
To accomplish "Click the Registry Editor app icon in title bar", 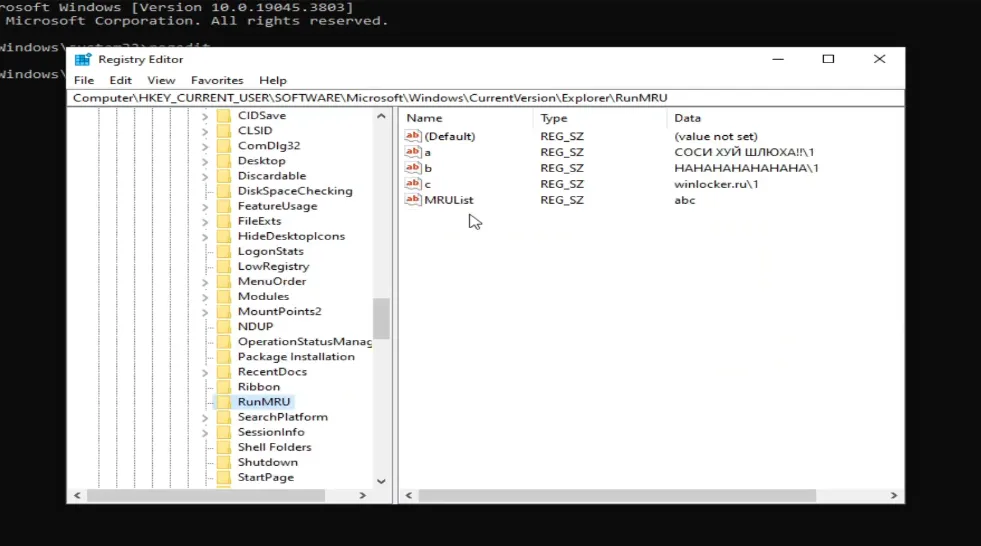I will [83, 59].
